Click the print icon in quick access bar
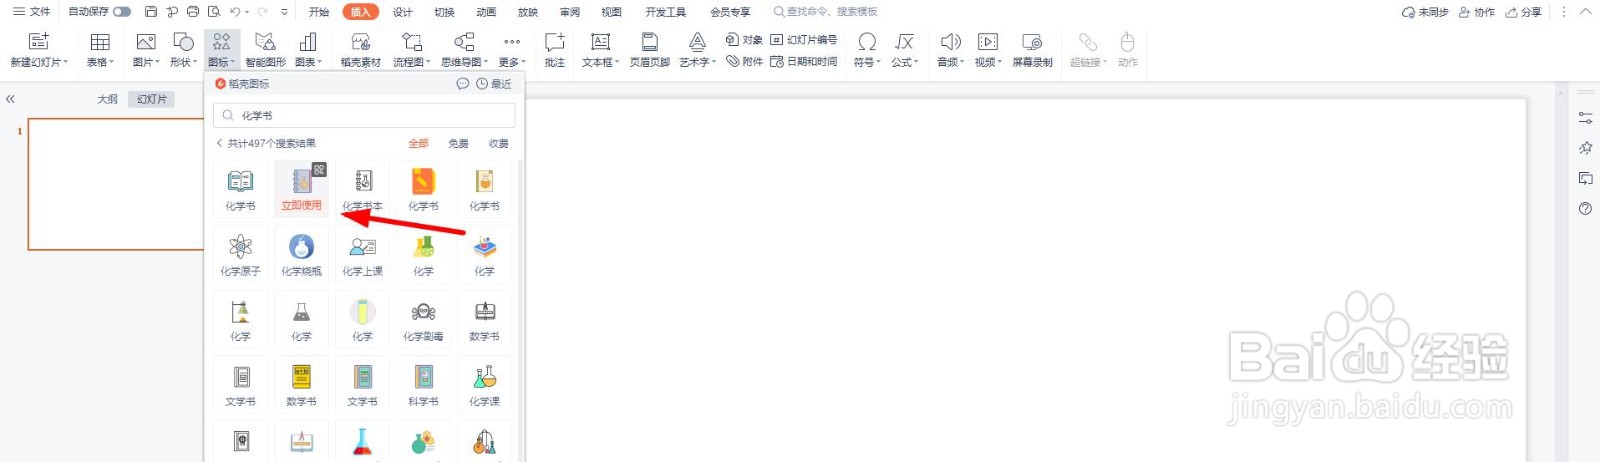Viewport: 1600px width, 462px height. pyautogui.click(x=193, y=12)
